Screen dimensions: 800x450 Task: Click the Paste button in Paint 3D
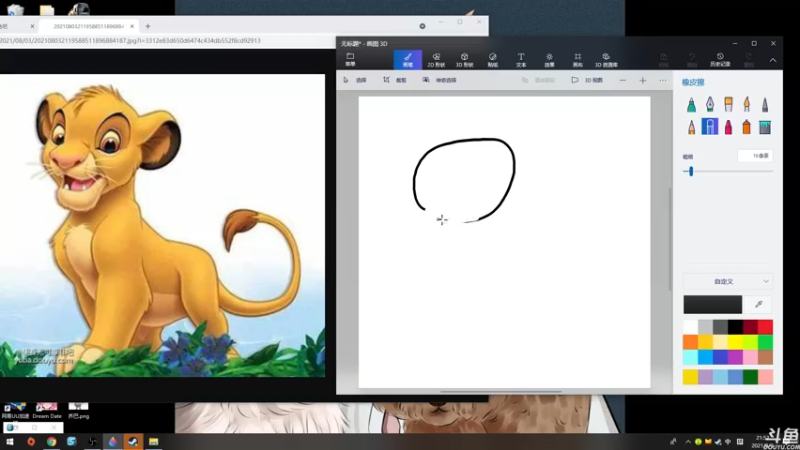point(663,60)
